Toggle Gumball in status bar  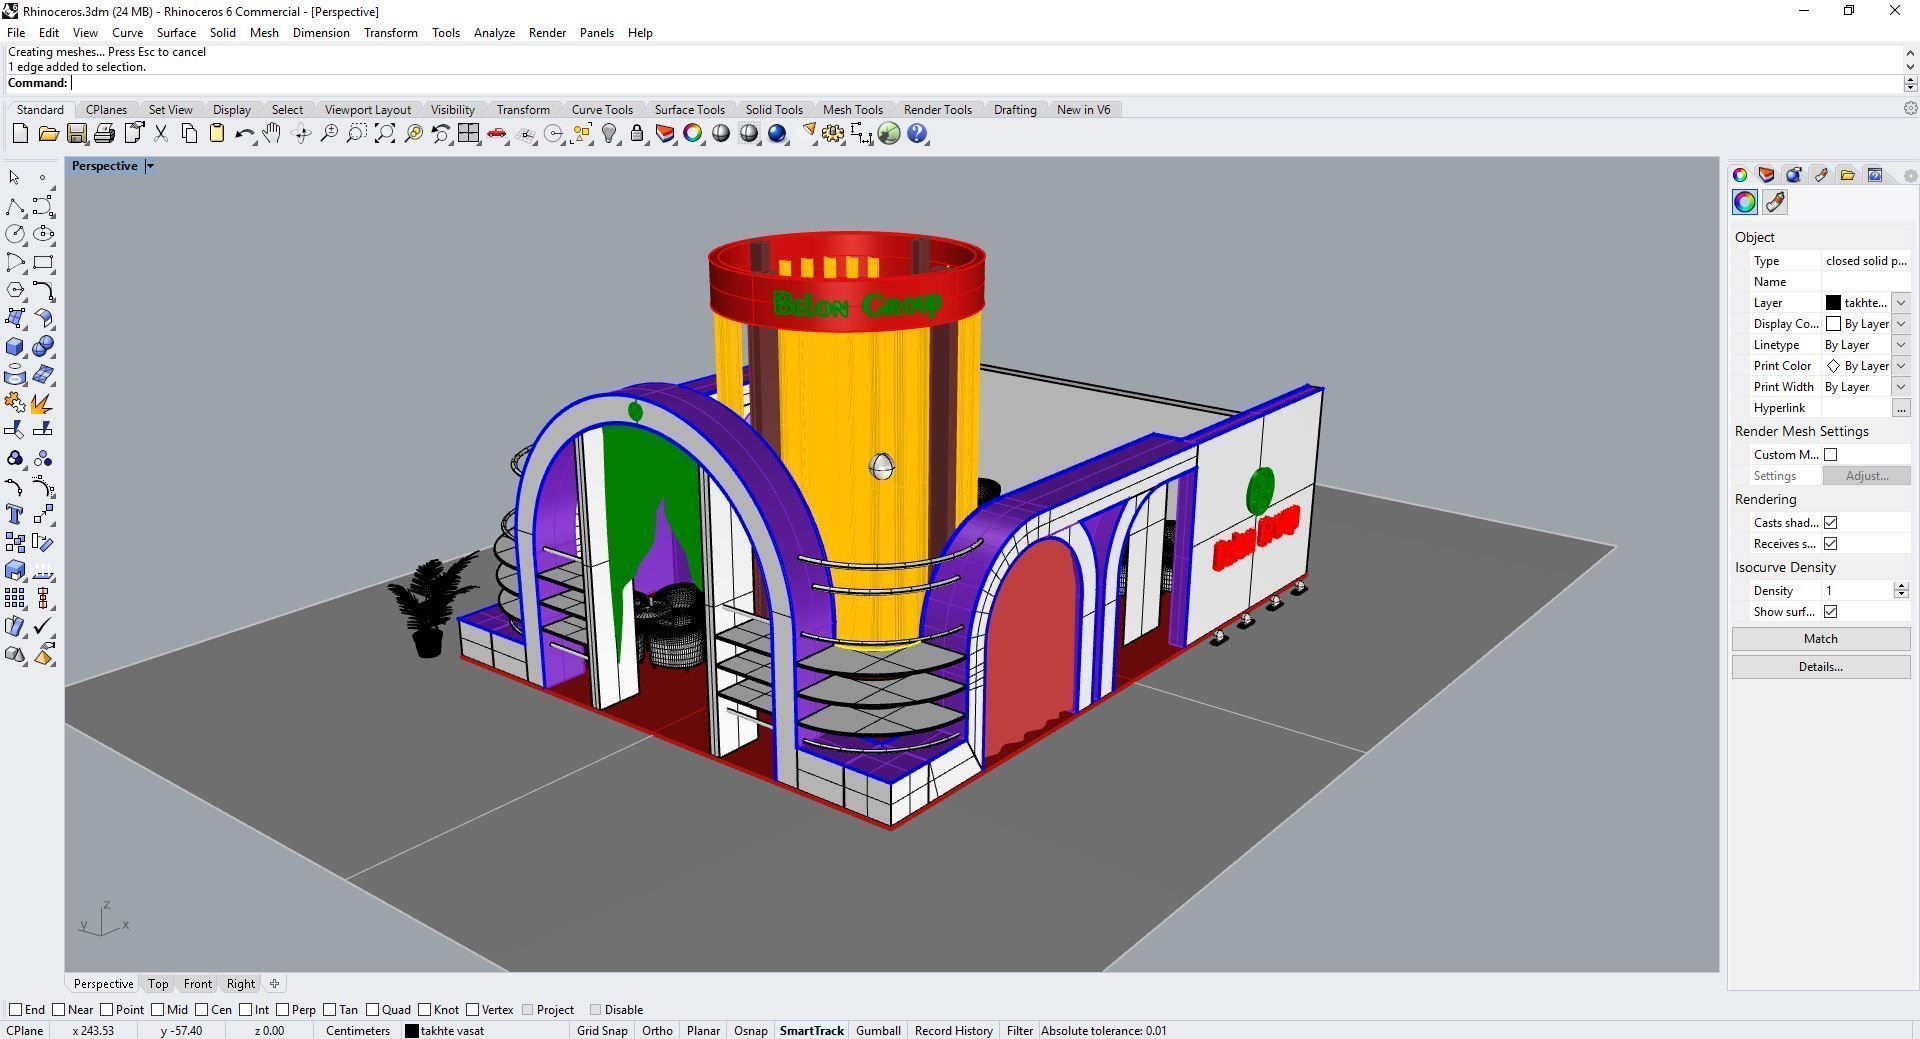tap(878, 1031)
